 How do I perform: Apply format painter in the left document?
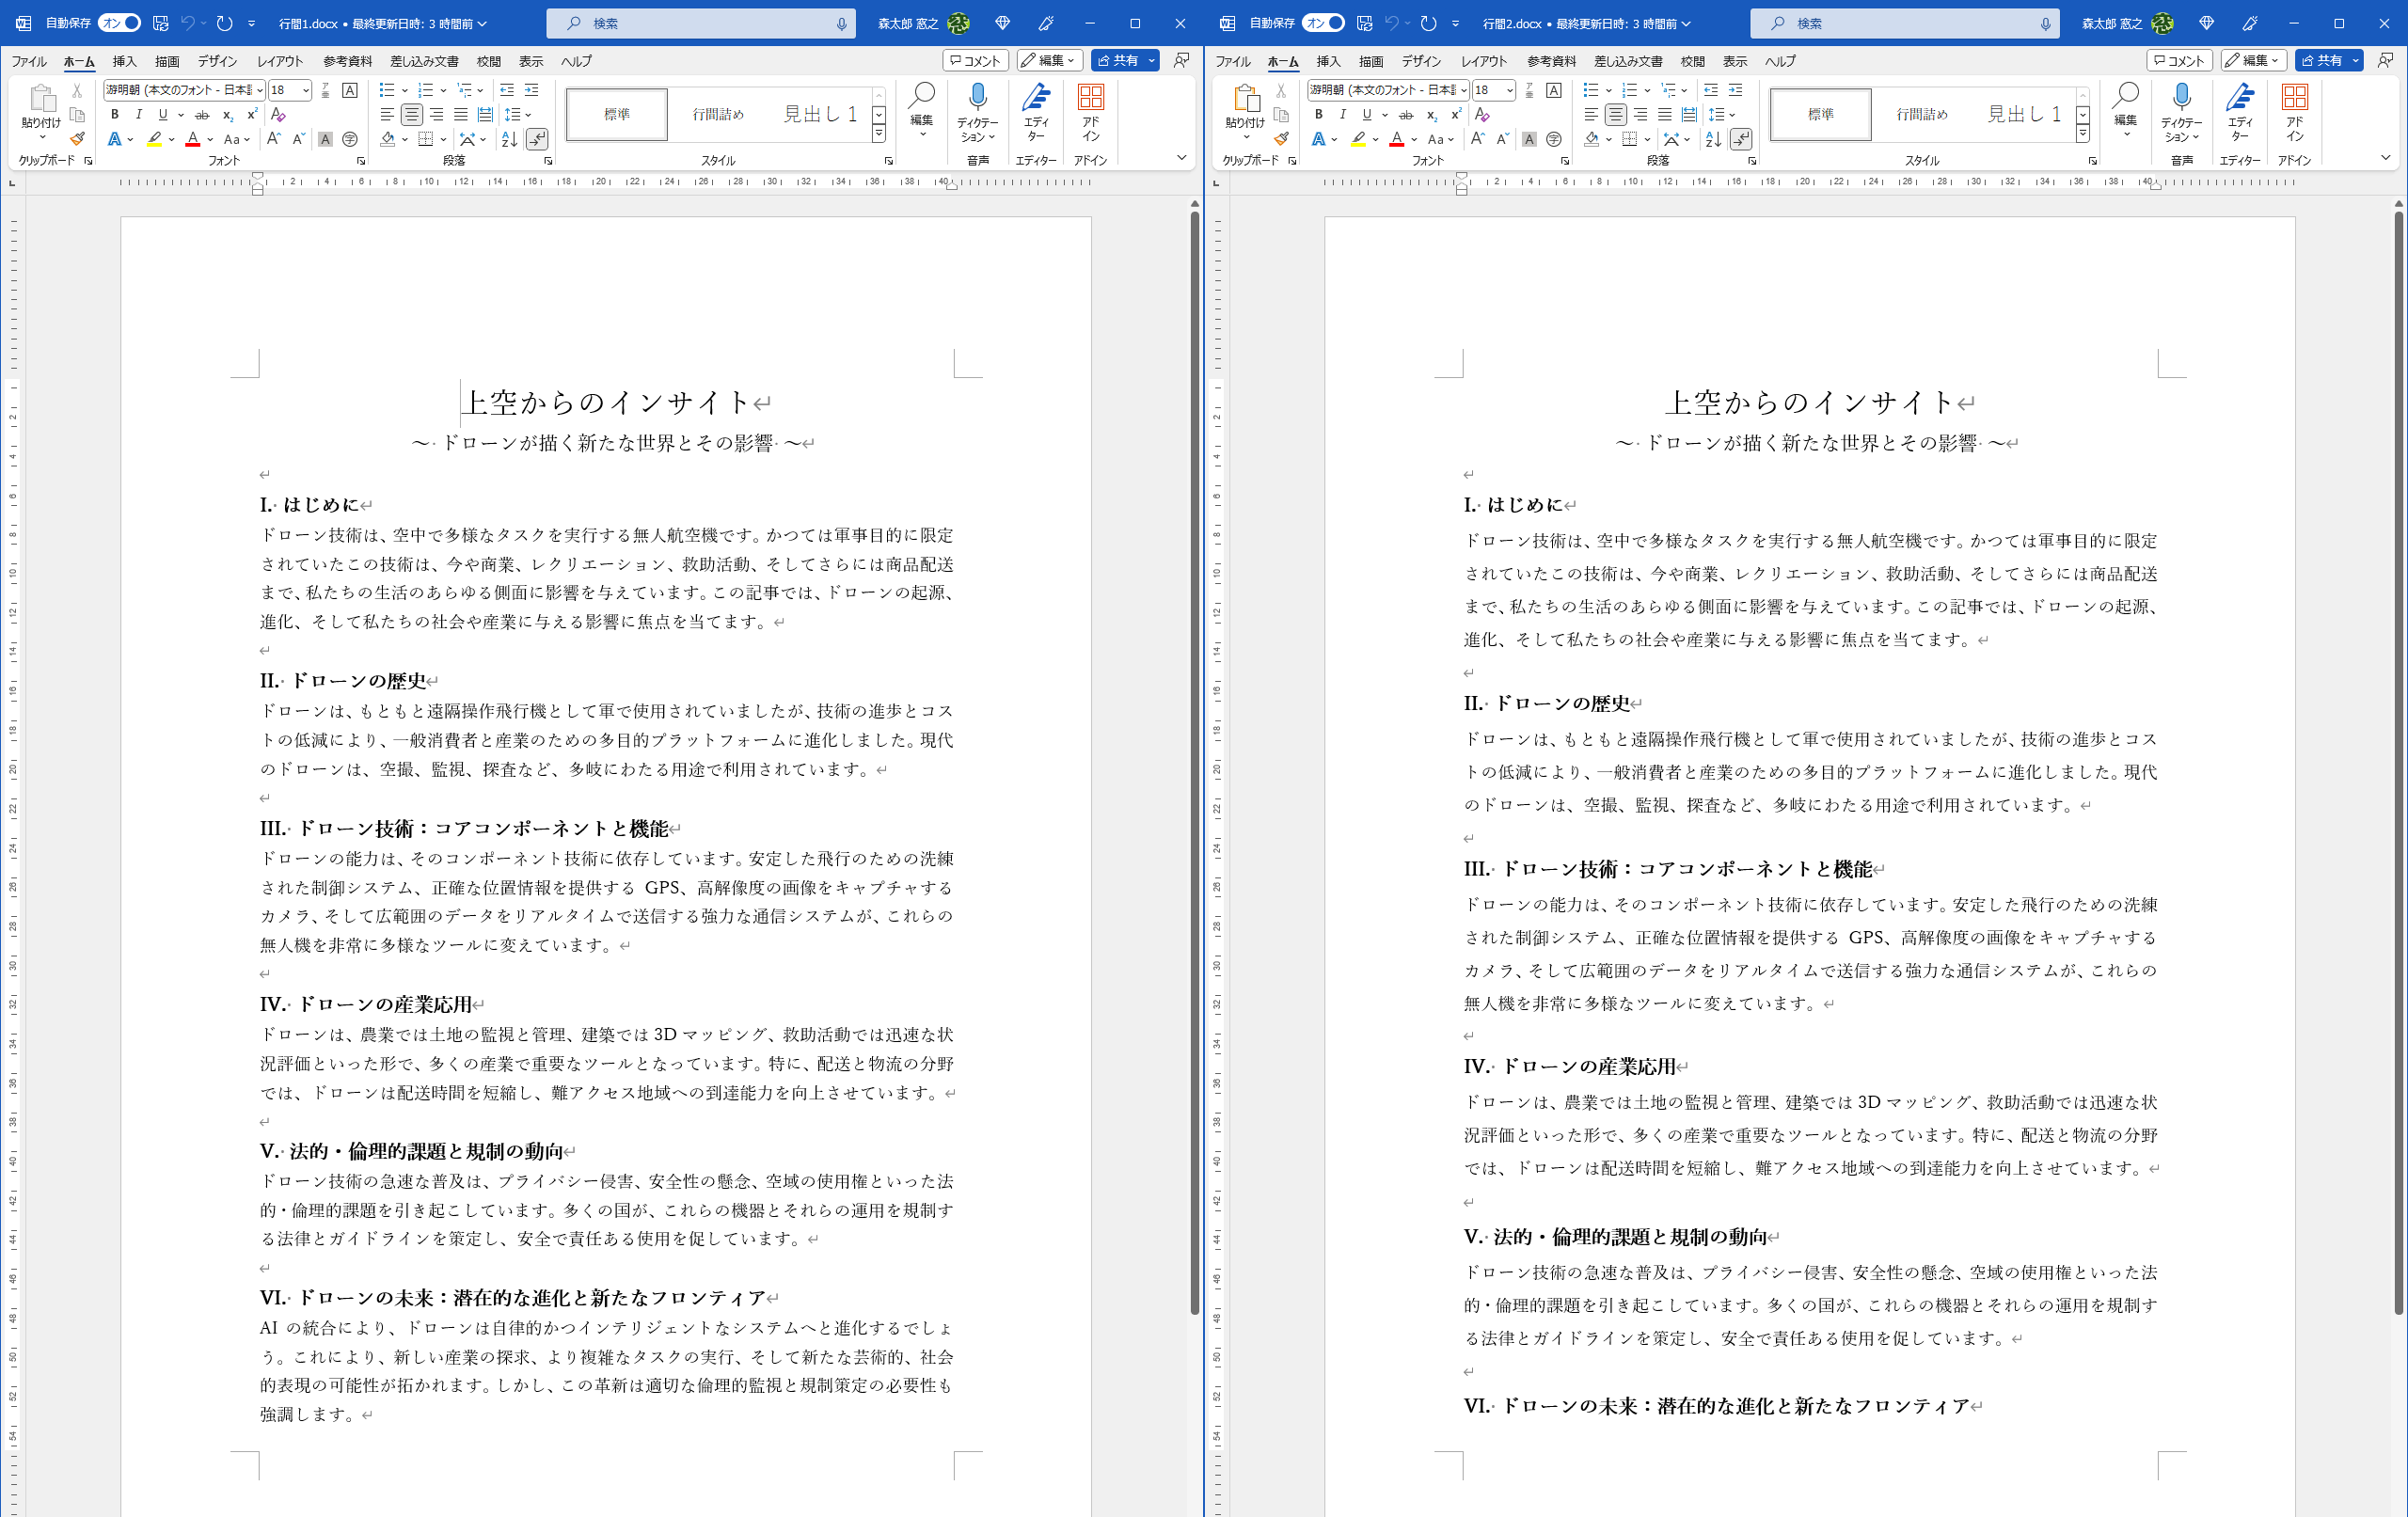[x=77, y=139]
